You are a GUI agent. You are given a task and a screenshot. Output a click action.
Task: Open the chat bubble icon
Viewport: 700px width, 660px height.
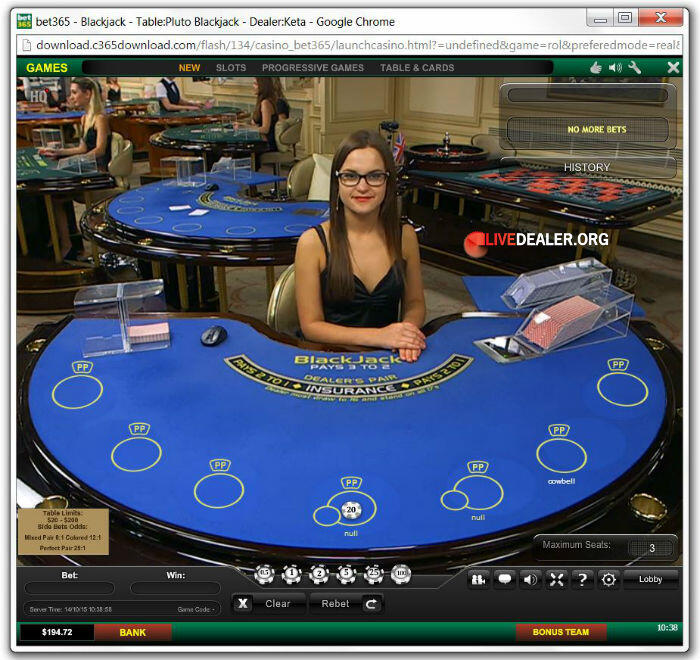[504, 579]
